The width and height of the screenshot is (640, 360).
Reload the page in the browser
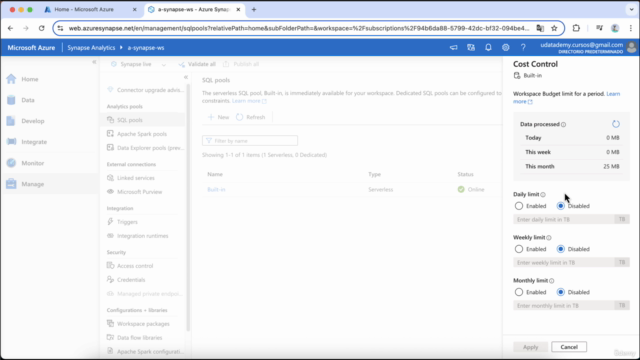(x=42, y=28)
